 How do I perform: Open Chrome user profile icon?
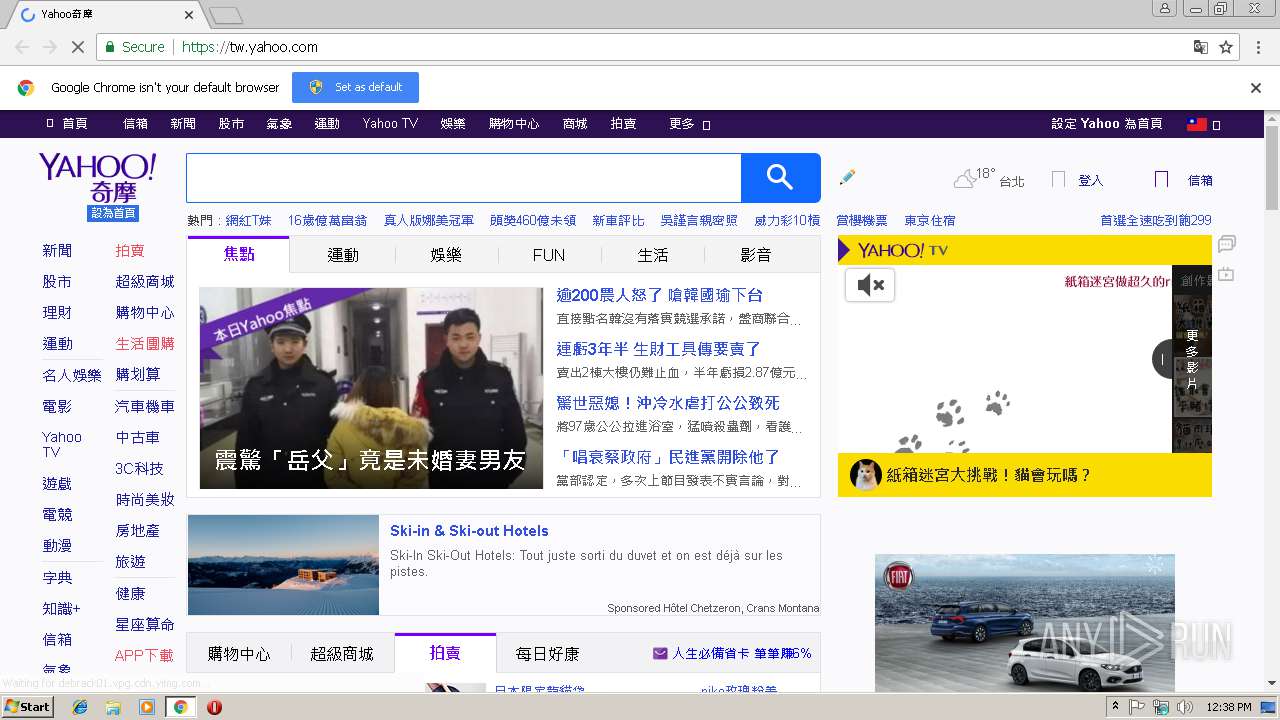coord(1164,8)
